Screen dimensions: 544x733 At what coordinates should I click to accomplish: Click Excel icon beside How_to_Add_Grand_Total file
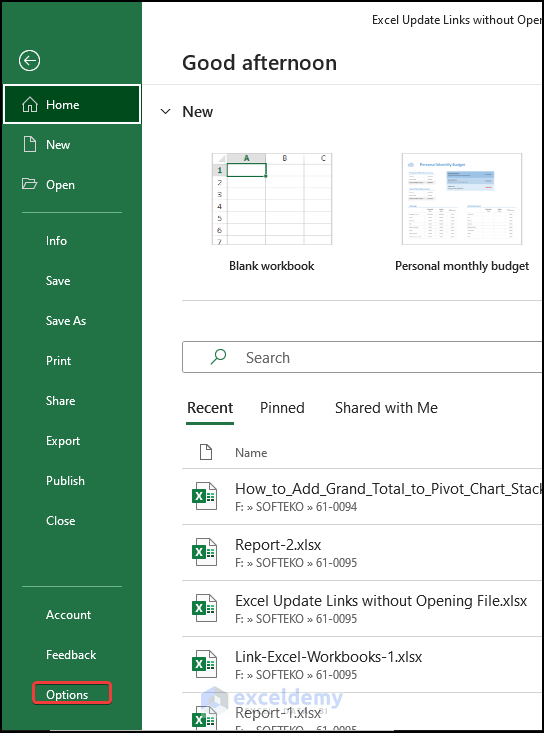(x=204, y=496)
